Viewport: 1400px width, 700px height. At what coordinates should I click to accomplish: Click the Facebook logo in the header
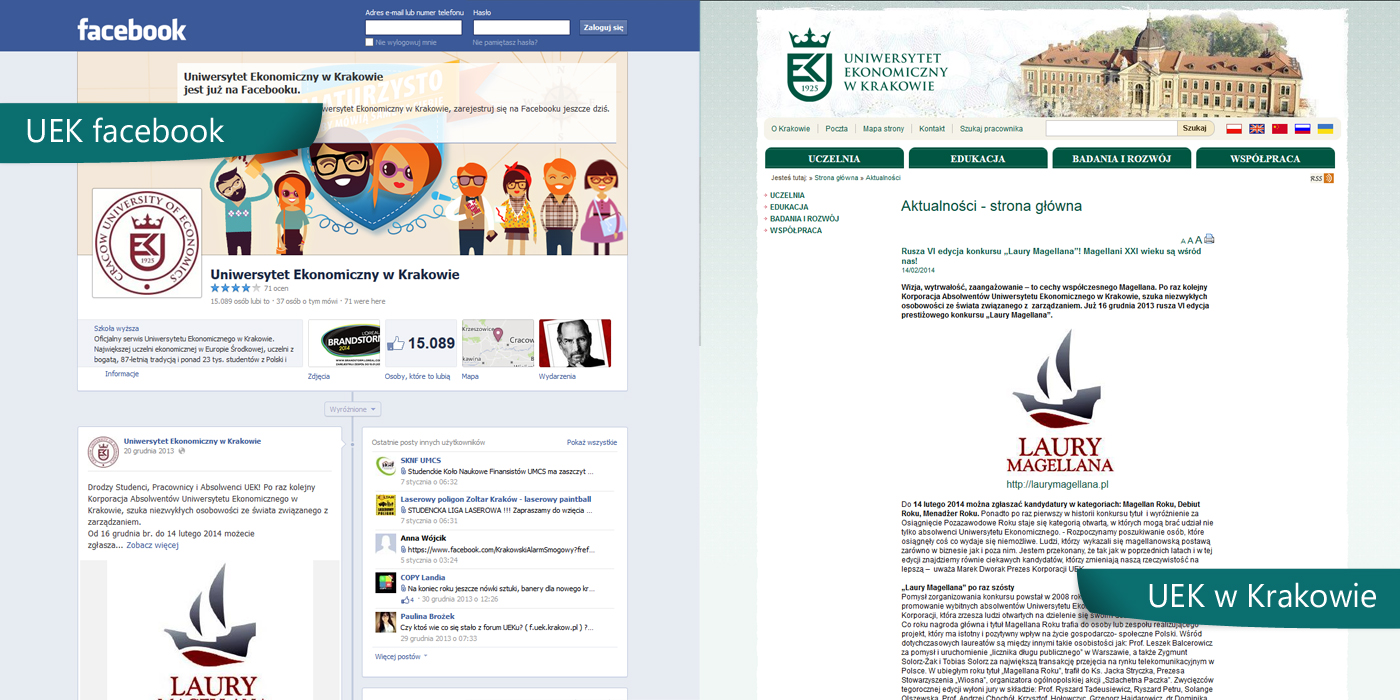tap(132, 30)
